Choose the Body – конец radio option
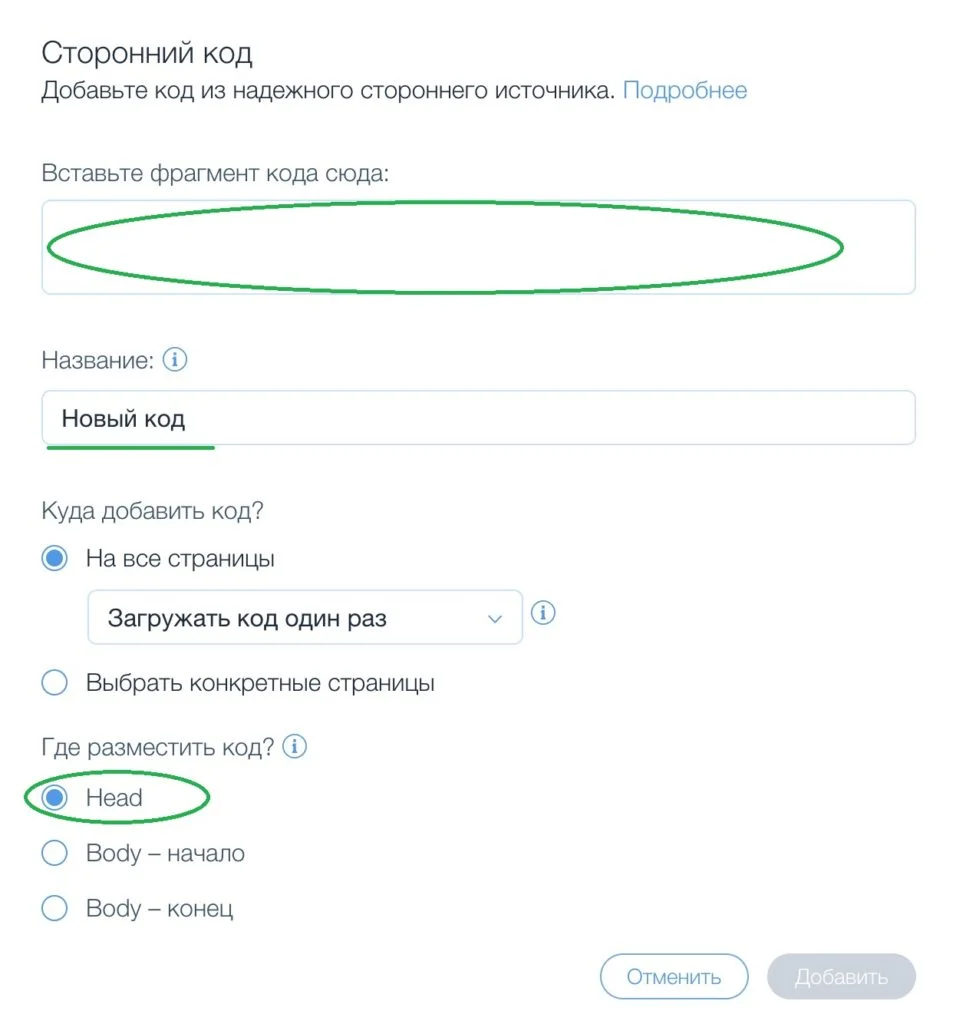956x1024 pixels. click(55, 908)
